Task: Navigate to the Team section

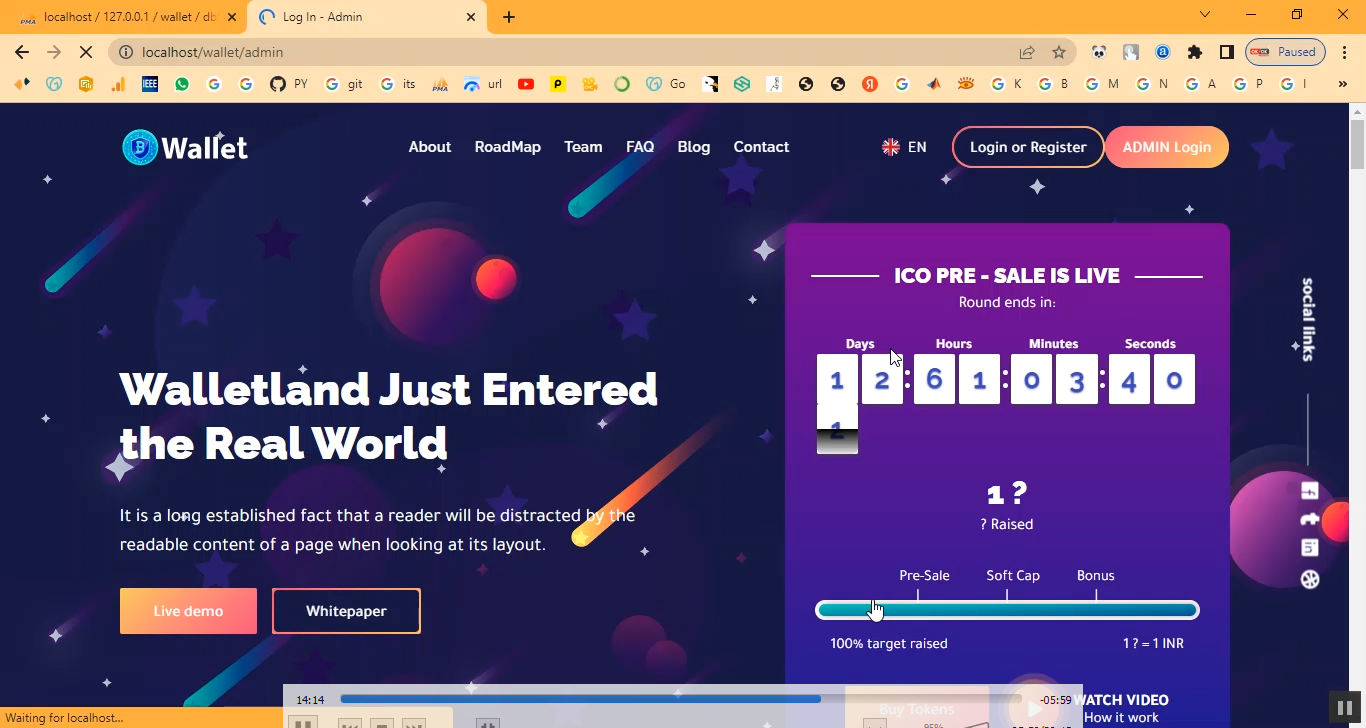Action: pyautogui.click(x=583, y=147)
